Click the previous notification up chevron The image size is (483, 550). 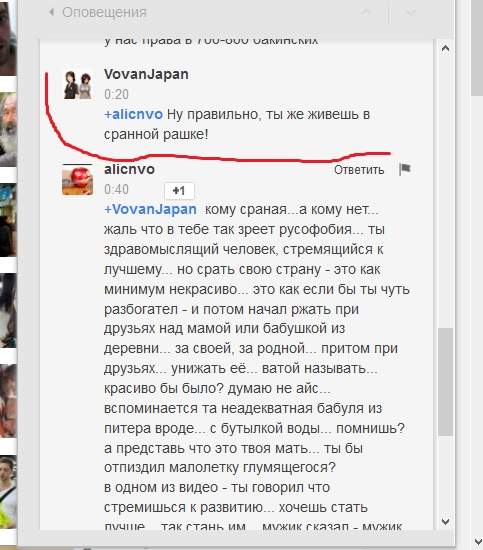[366, 13]
